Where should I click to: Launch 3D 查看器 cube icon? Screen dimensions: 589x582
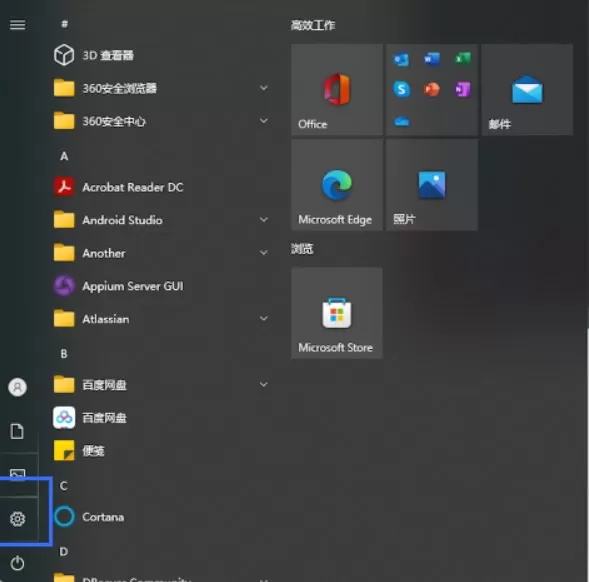click(x=64, y=55)
